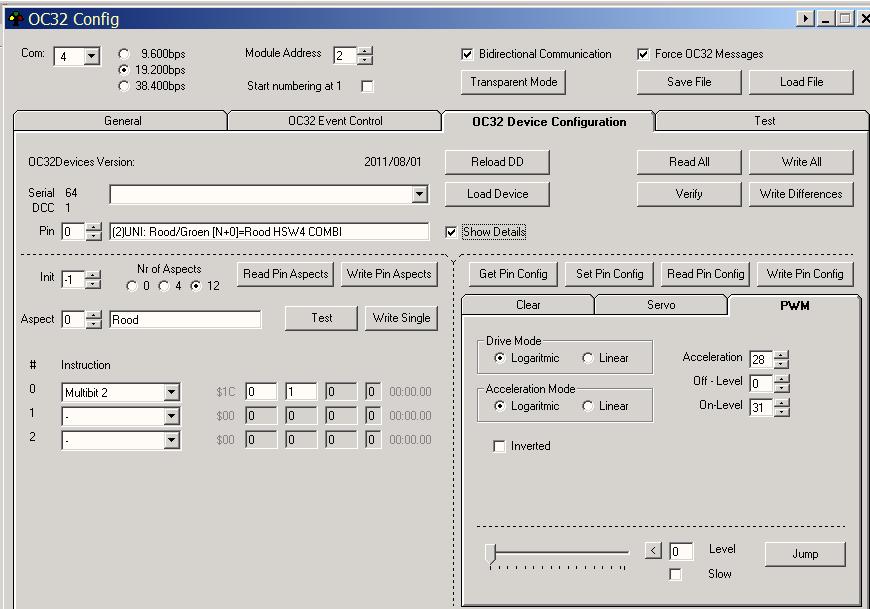Enable the Inverted checkbox
870x609 pixels.
pyautogui.click(x=499, y=446)
